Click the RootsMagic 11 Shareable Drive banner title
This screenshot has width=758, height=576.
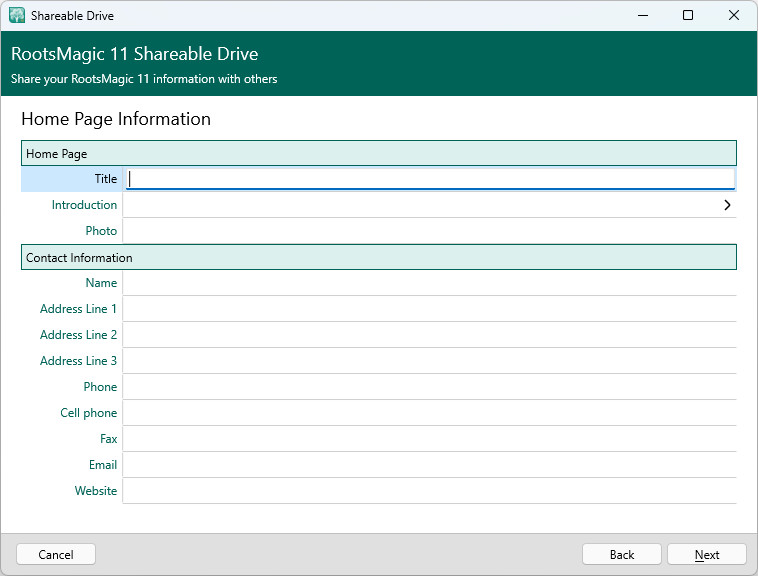click(x=134, y=54)
